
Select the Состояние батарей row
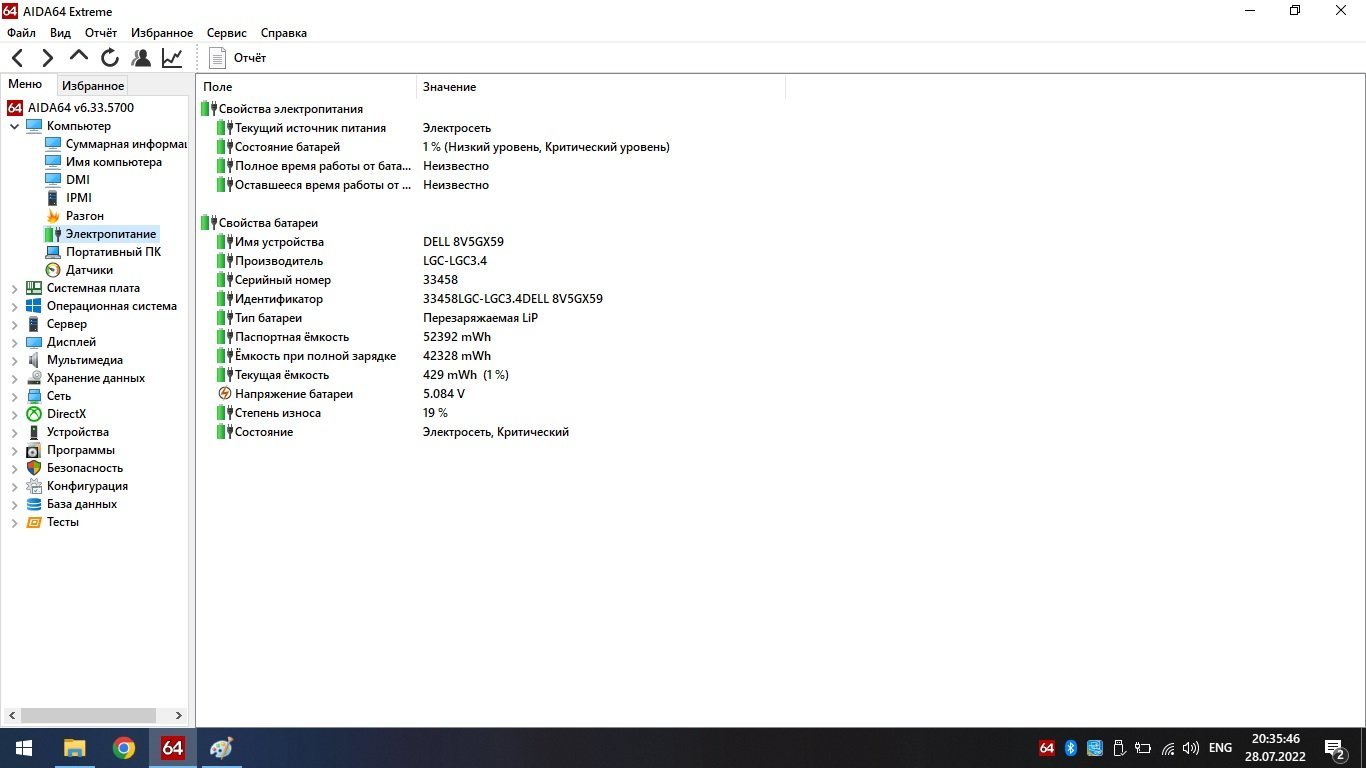click(491, 147)
